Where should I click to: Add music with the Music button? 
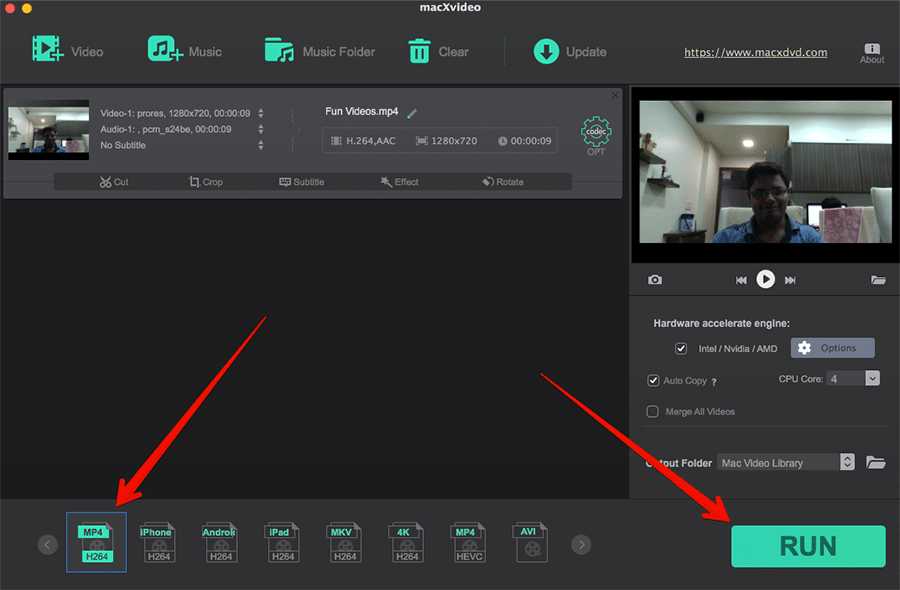point(184,51)
